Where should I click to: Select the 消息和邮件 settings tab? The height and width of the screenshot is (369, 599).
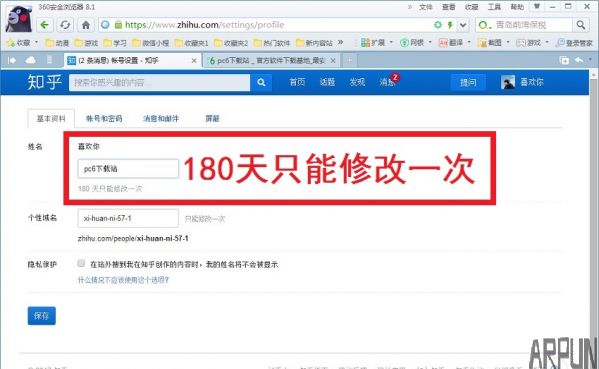[161, 119]
